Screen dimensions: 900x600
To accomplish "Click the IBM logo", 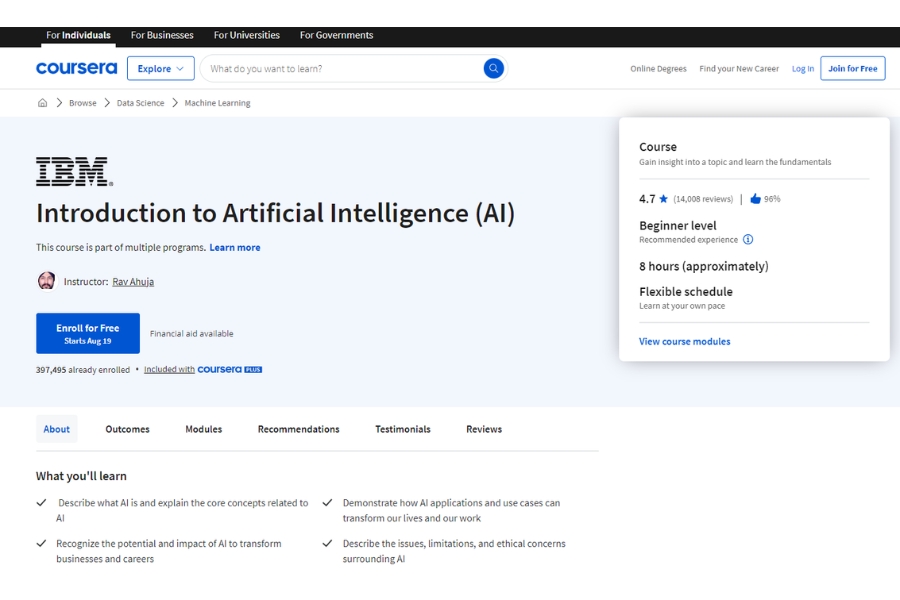I will [x=75, y=171].
